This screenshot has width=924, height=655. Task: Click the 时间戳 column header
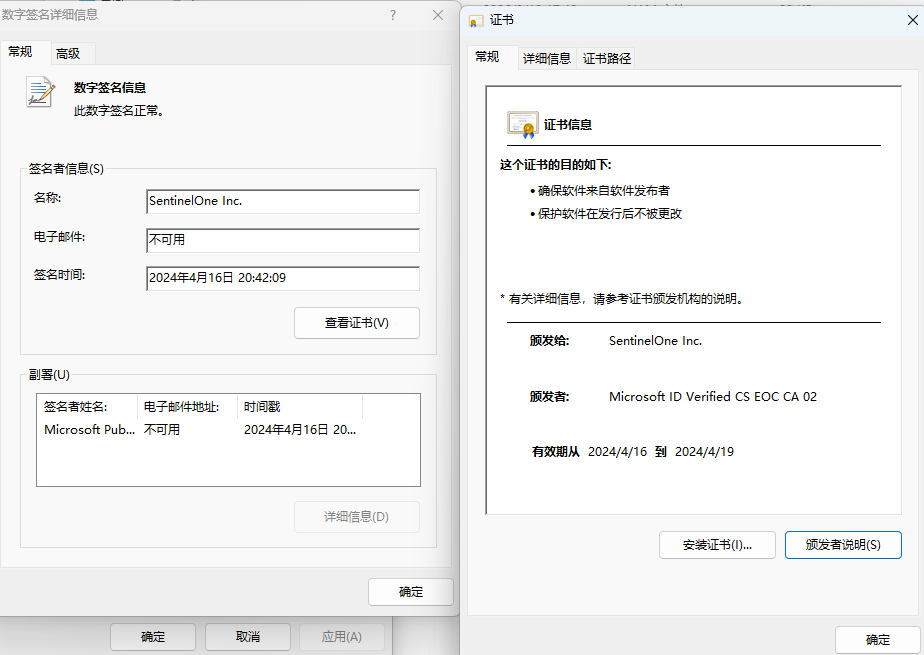point(299,406)
